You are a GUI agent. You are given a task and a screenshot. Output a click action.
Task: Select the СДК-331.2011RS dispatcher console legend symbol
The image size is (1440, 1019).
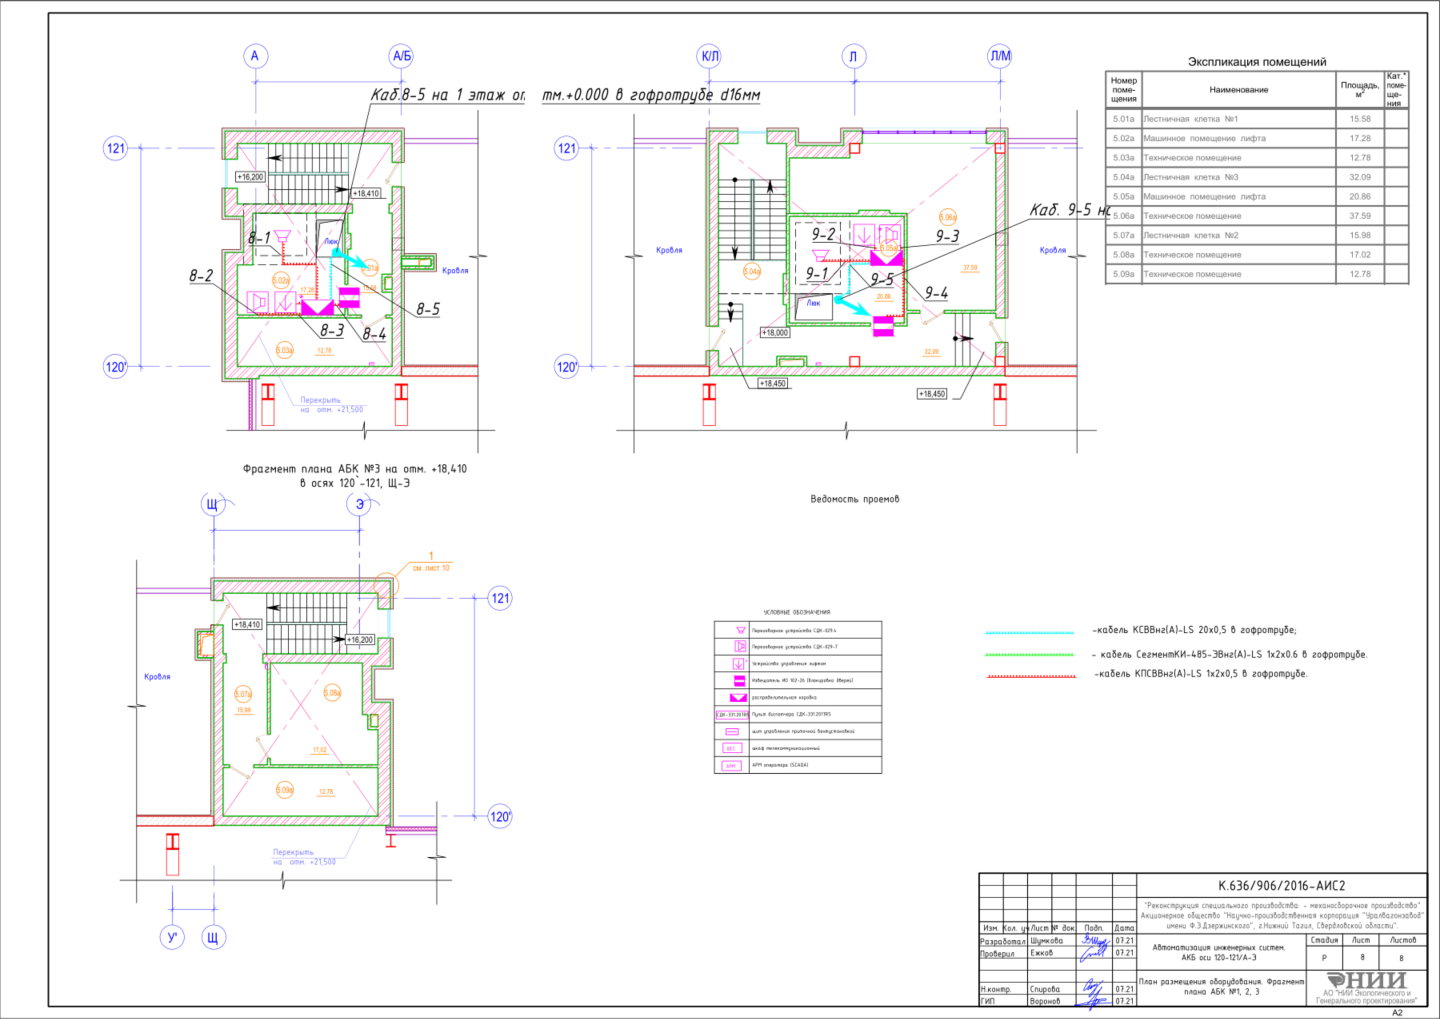coord(732,714)
